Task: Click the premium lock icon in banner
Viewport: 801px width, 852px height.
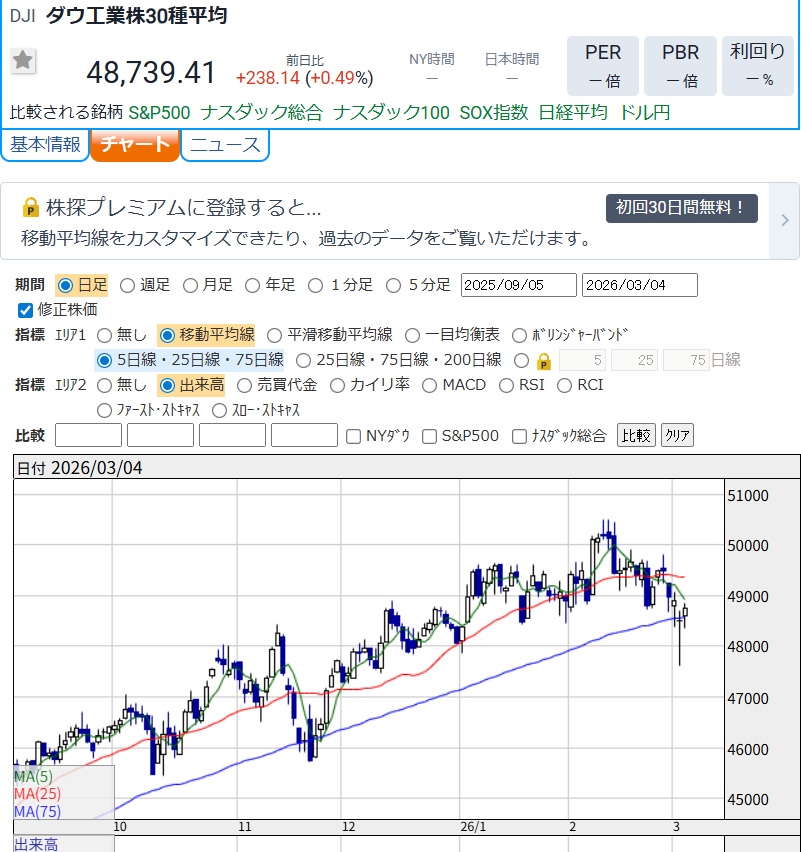Action: (x=31, y=208)
